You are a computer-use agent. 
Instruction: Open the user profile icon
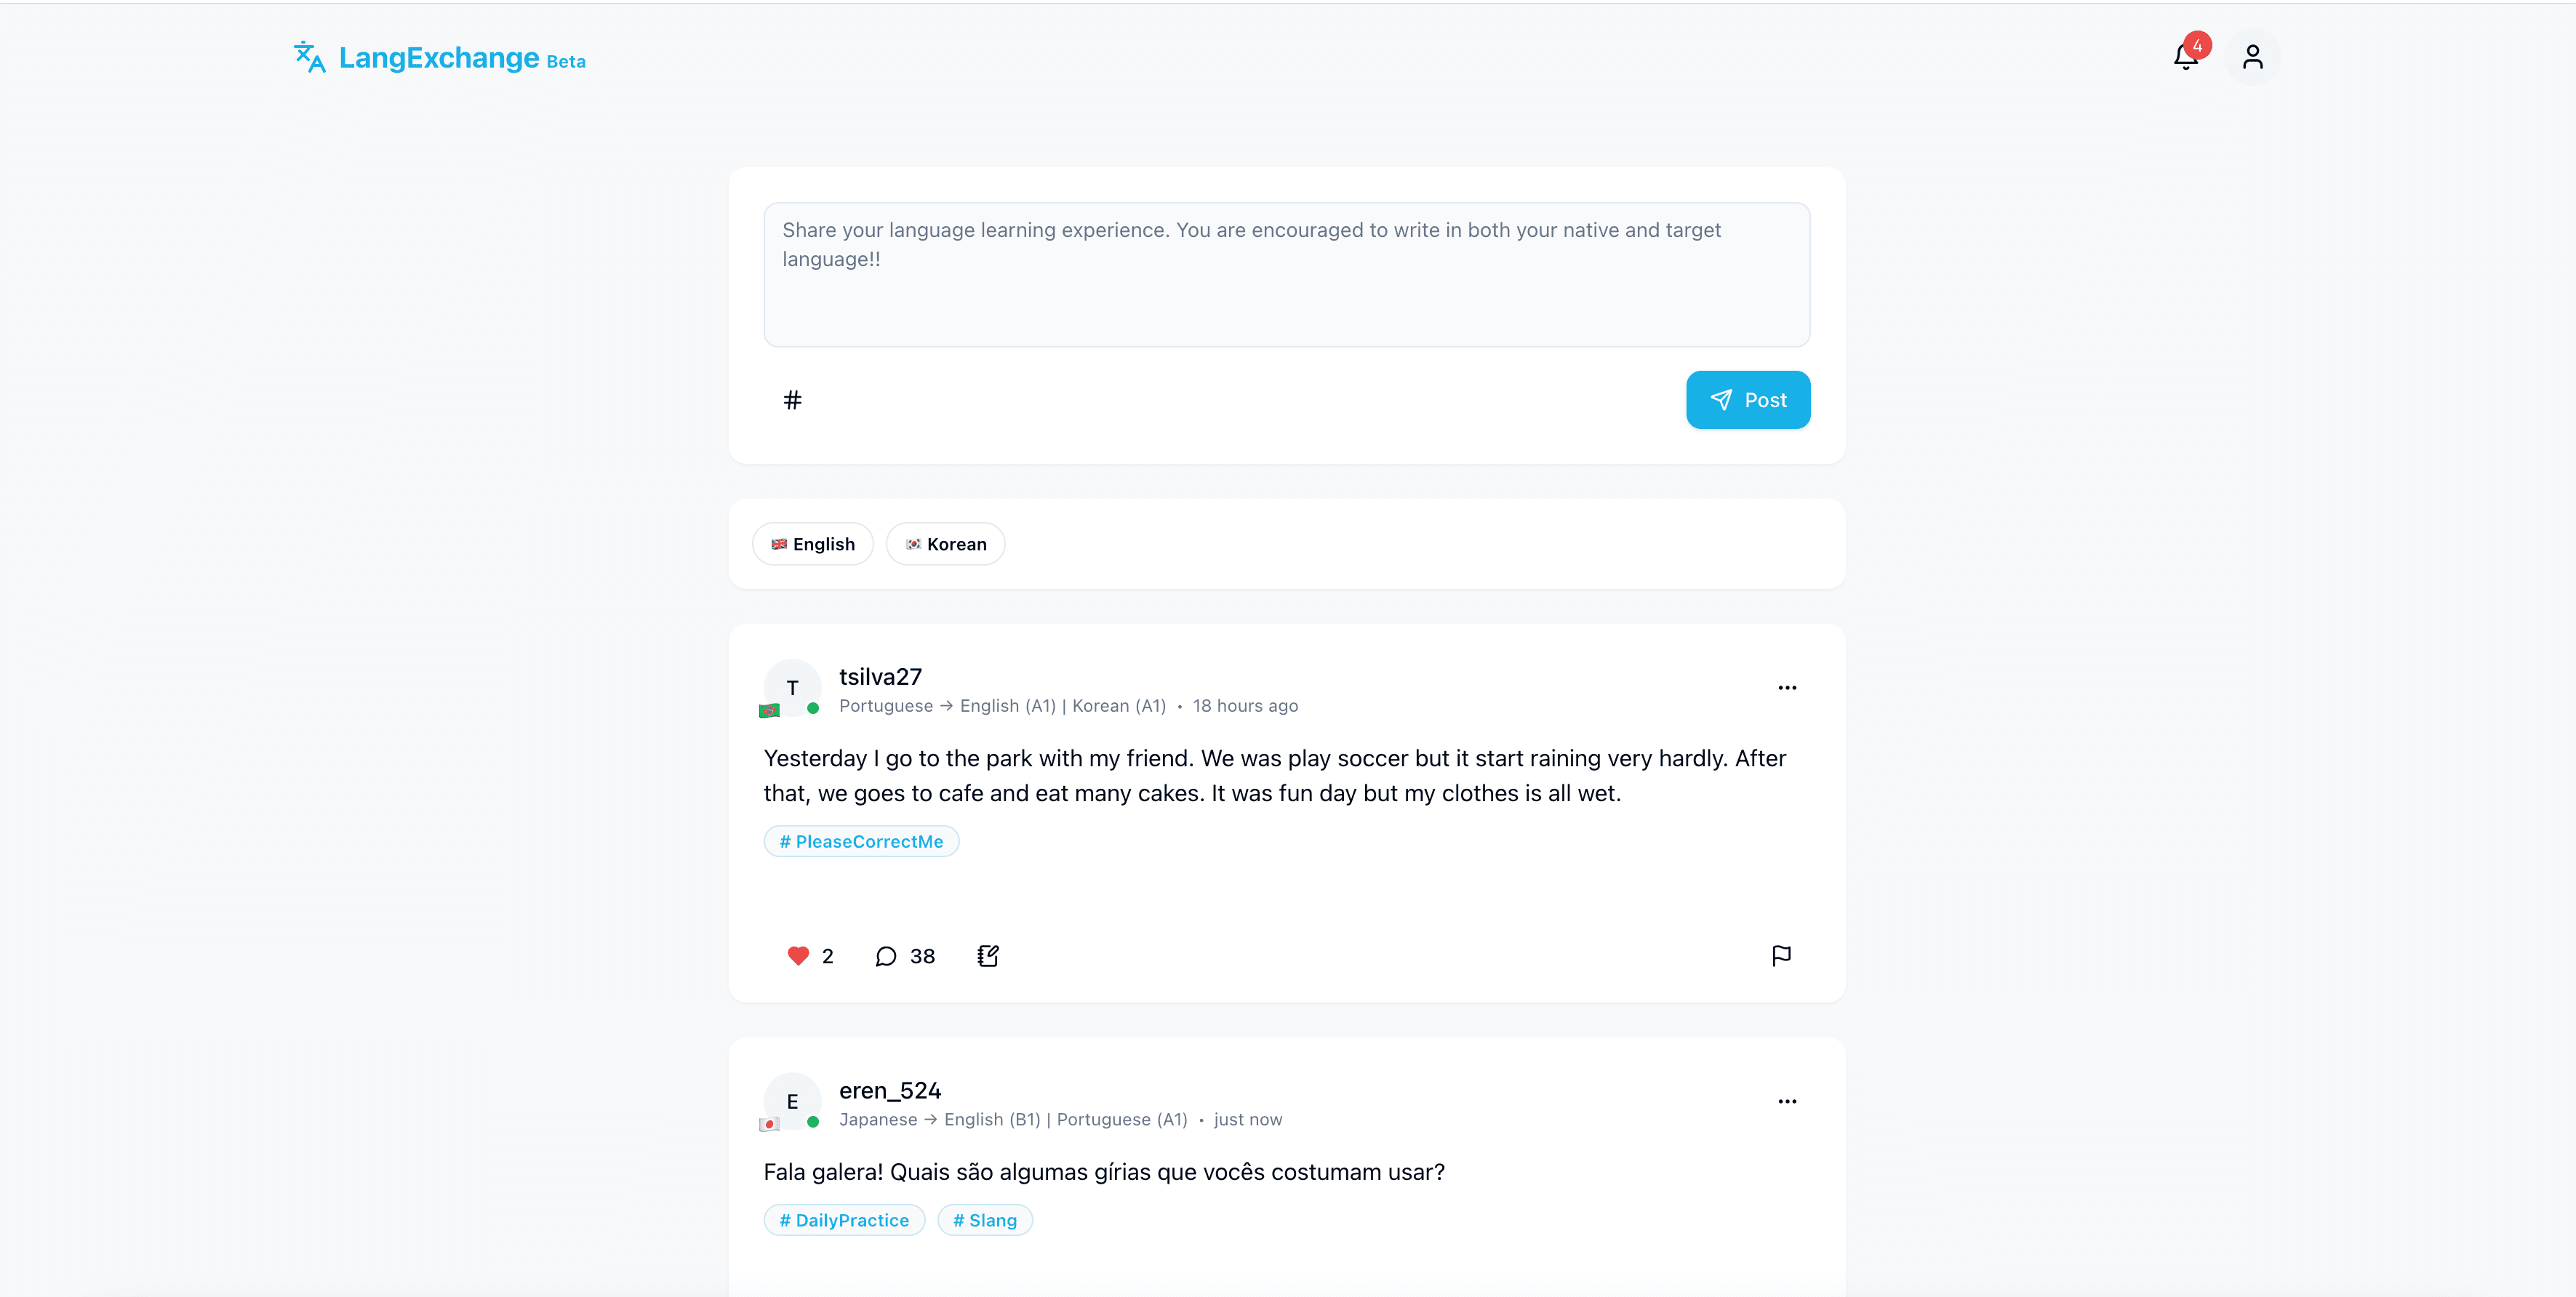[2252, 57]
